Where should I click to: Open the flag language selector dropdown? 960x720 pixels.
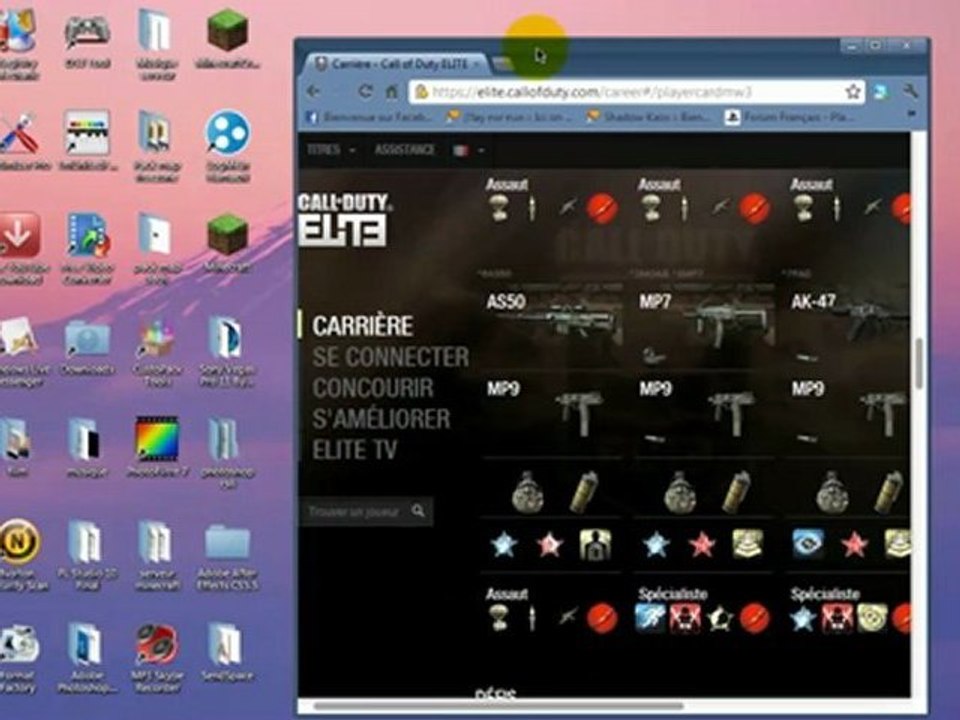click(x=469, y=150)
